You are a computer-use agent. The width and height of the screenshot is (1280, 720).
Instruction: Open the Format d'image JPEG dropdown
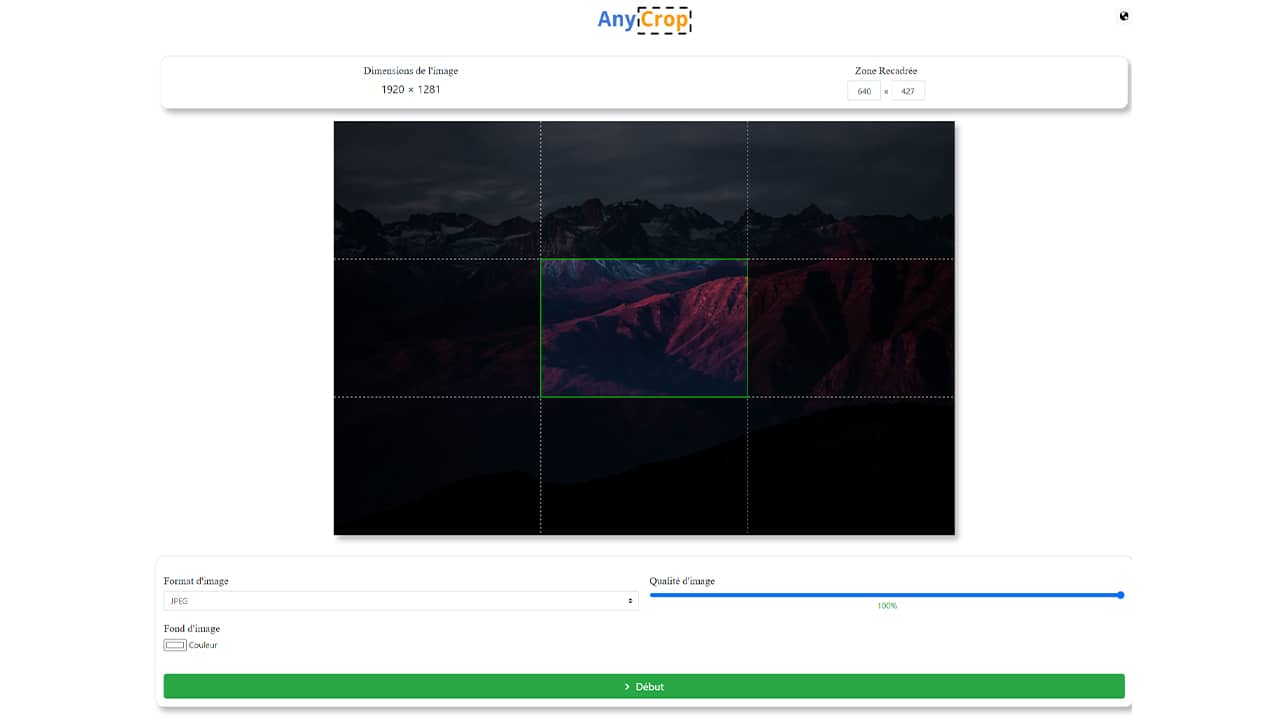coord(401,601)
